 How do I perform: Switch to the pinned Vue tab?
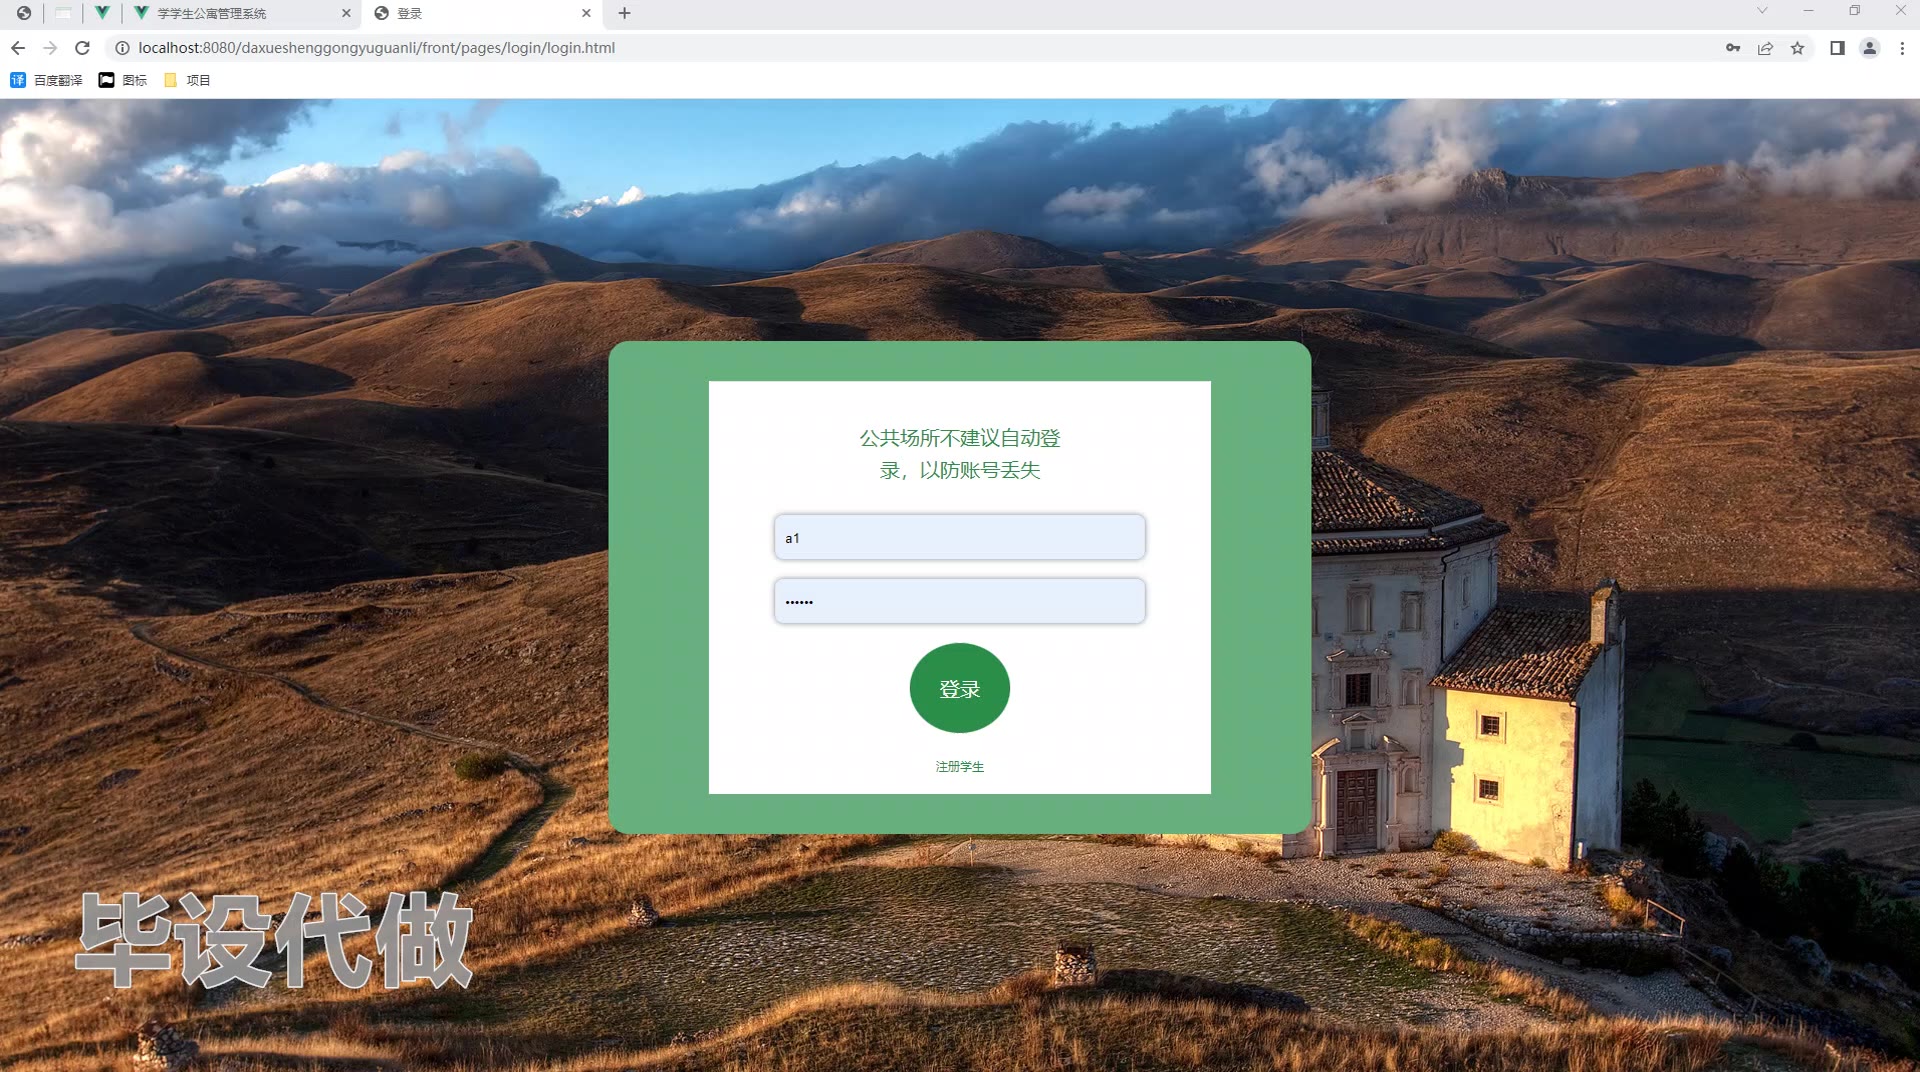point(102,13)
